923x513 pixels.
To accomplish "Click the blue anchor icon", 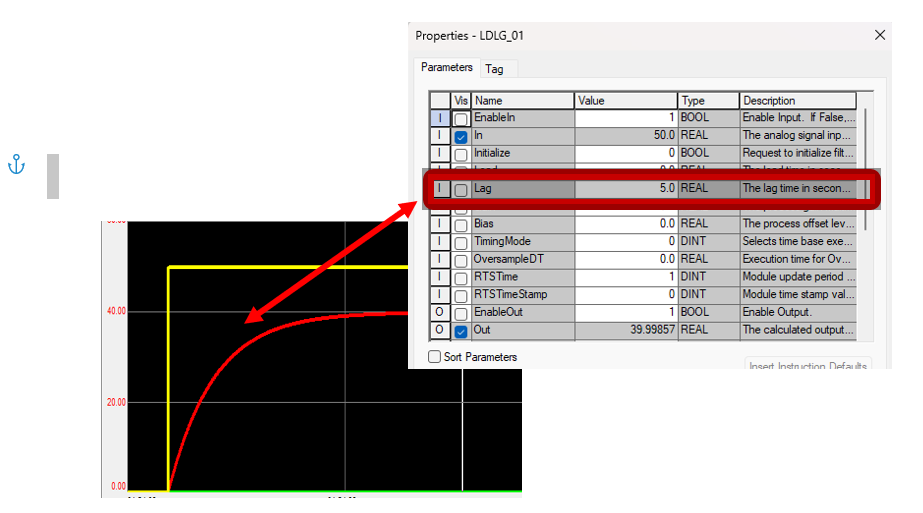I will (16, 164).
